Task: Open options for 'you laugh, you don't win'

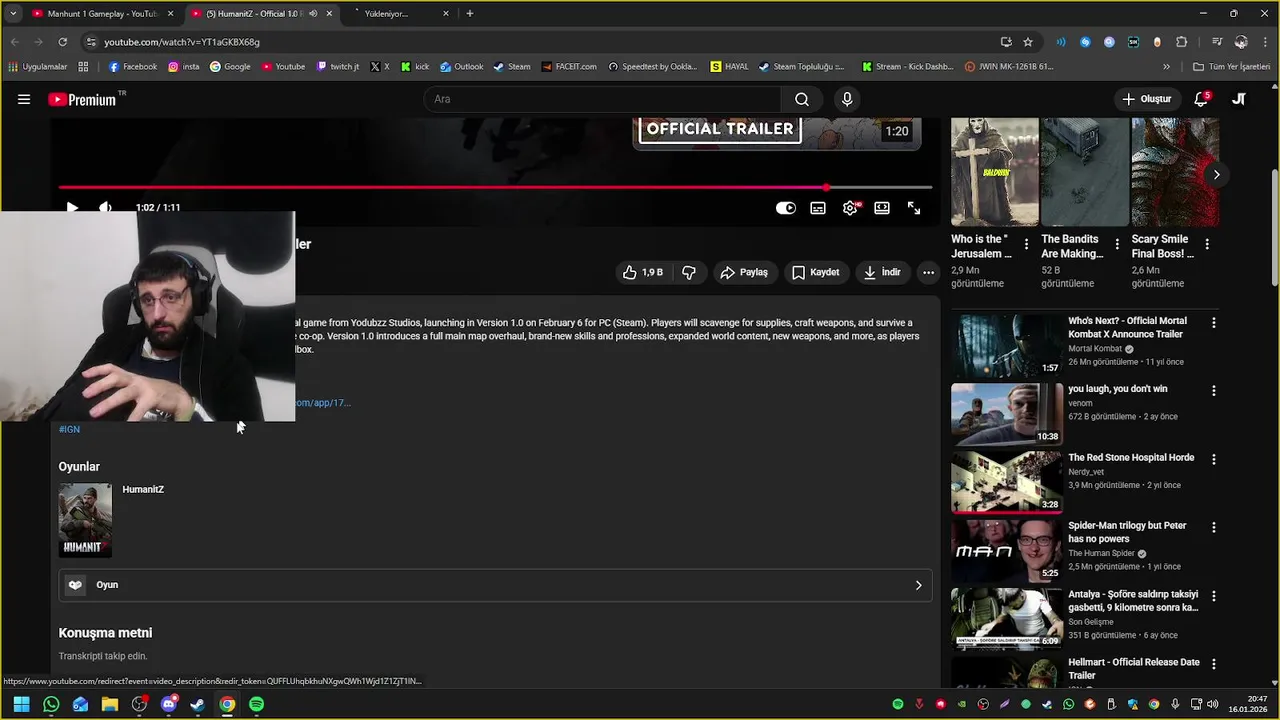Action: coord(1214,391)
